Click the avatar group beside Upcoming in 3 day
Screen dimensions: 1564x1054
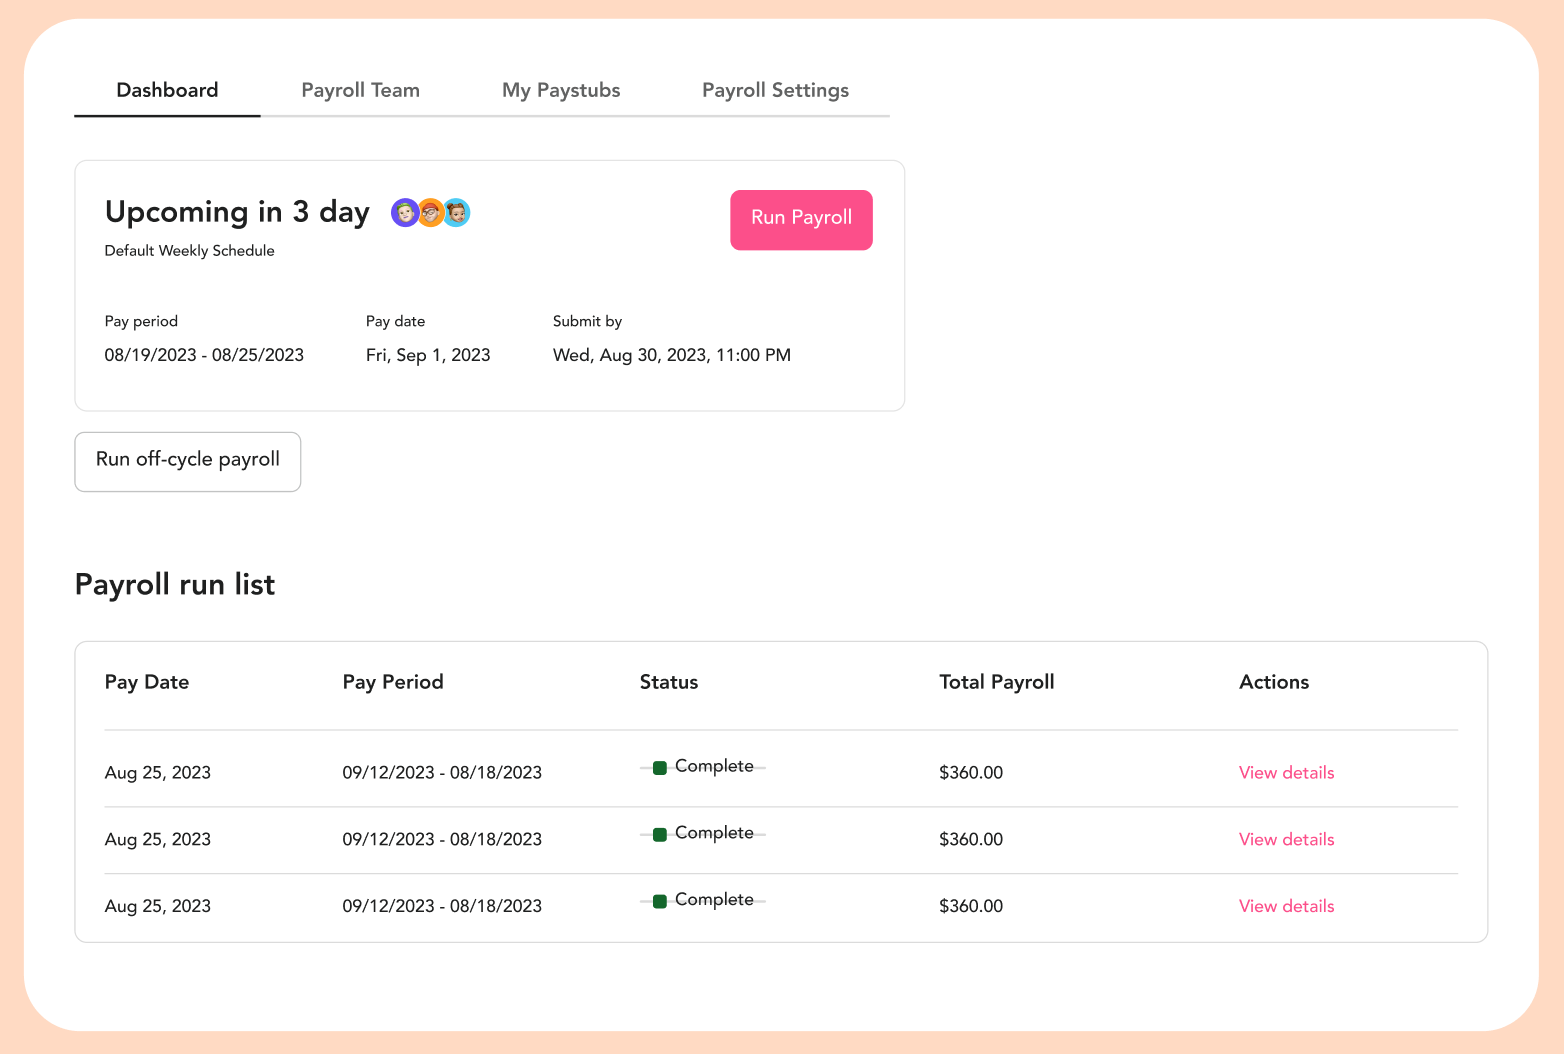pos(430,212)
